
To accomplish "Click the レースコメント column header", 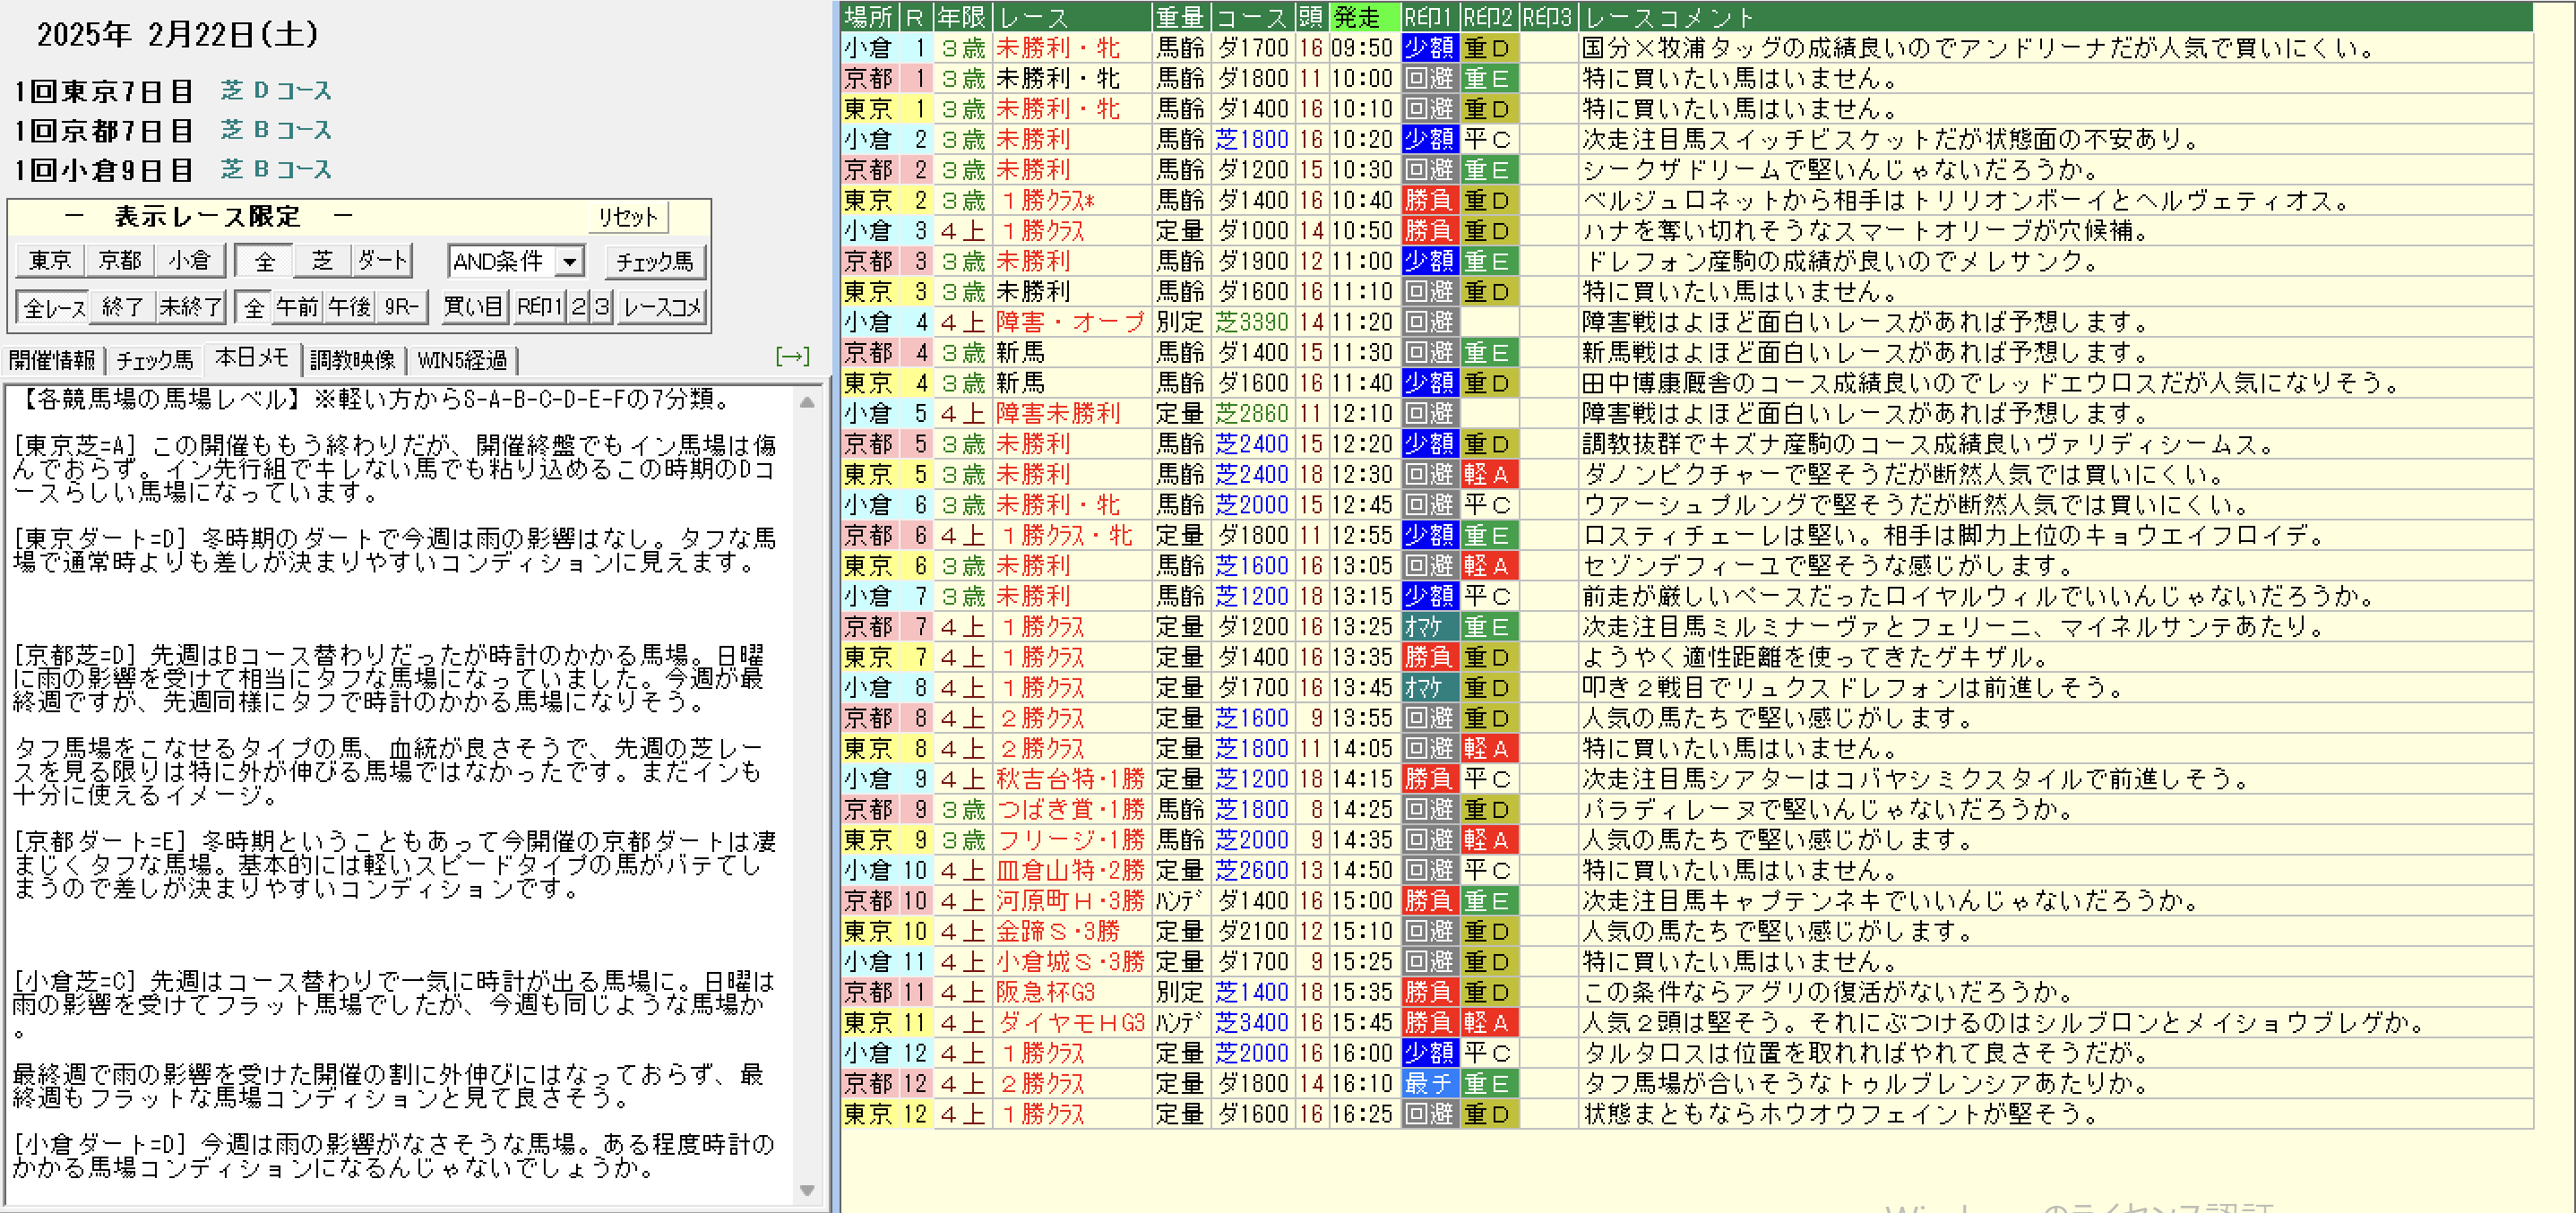I will click(x=2055, y=16).
